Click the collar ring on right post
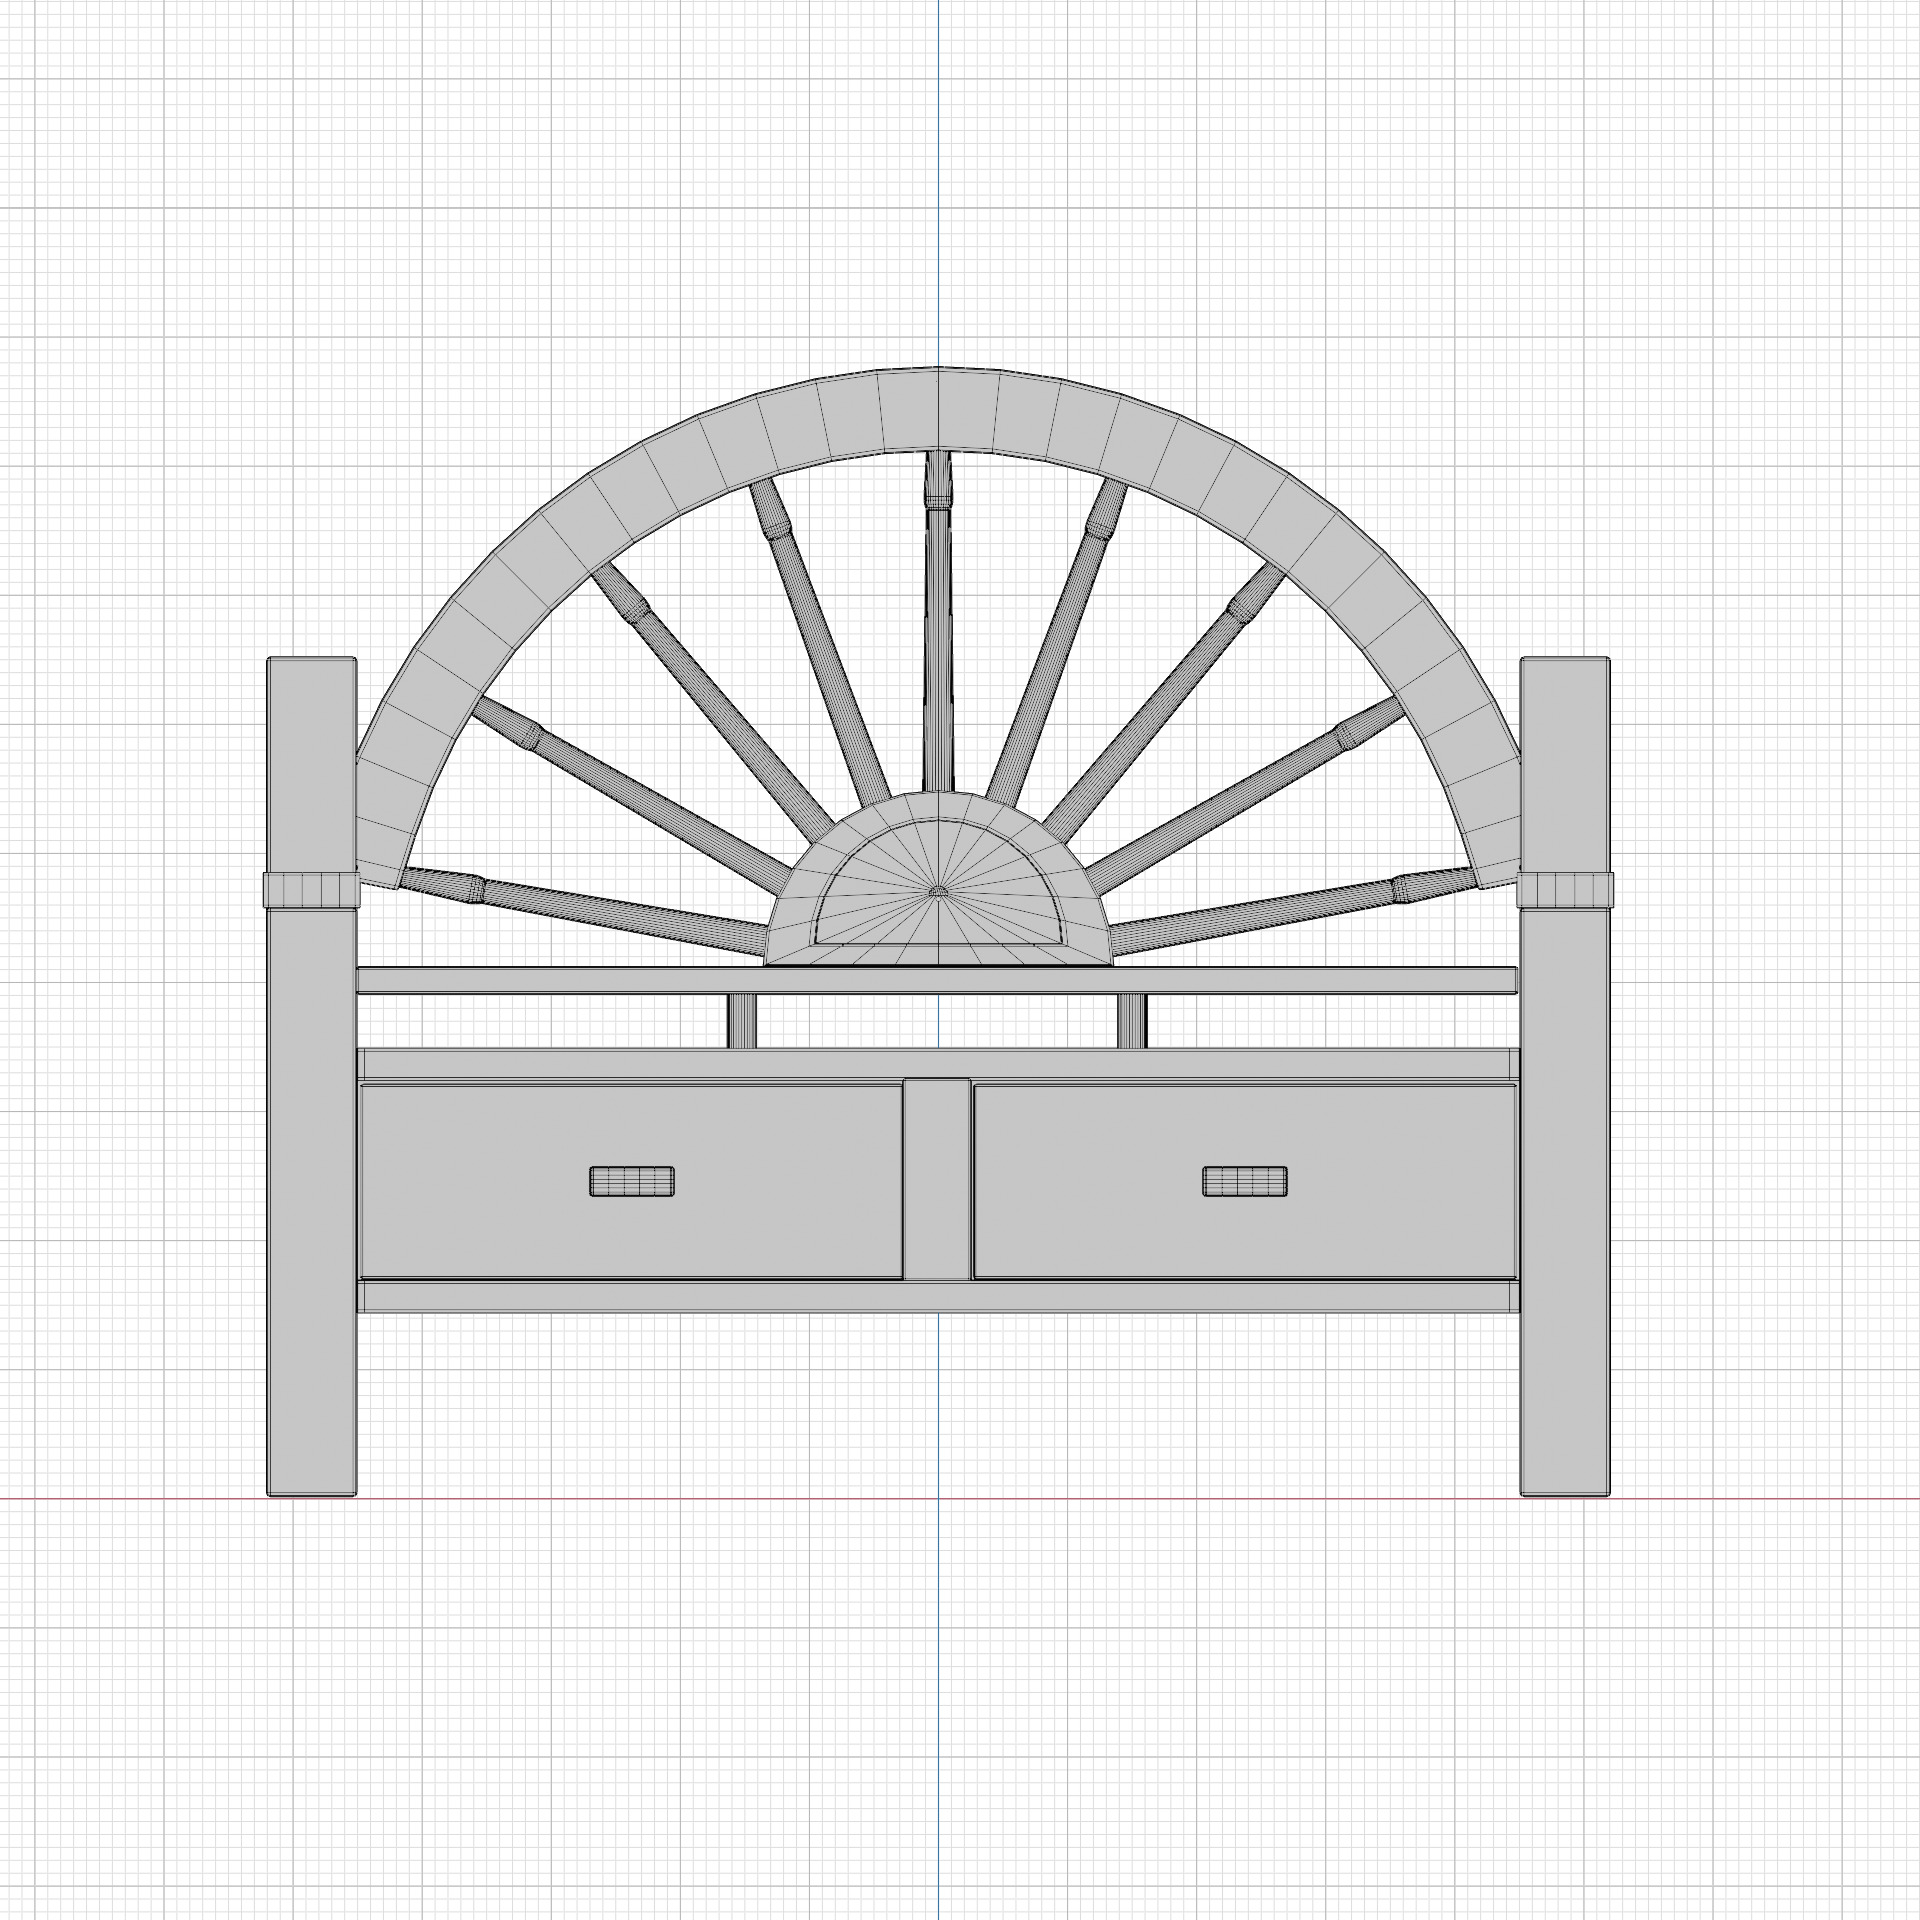 (x=1564, y=888)
